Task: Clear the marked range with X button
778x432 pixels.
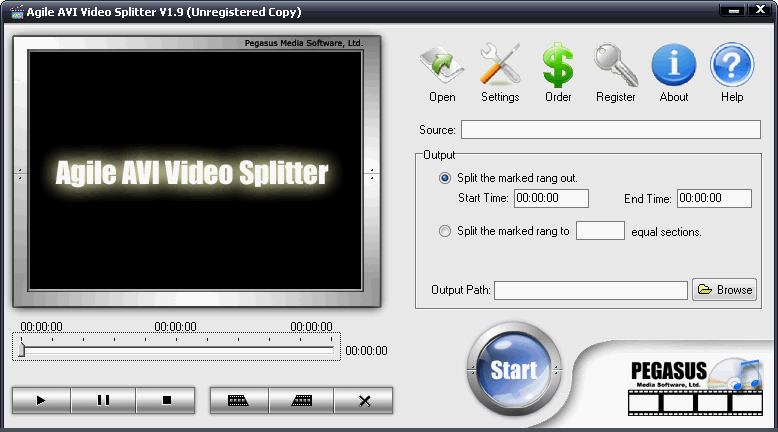Action: pos(364,400)
